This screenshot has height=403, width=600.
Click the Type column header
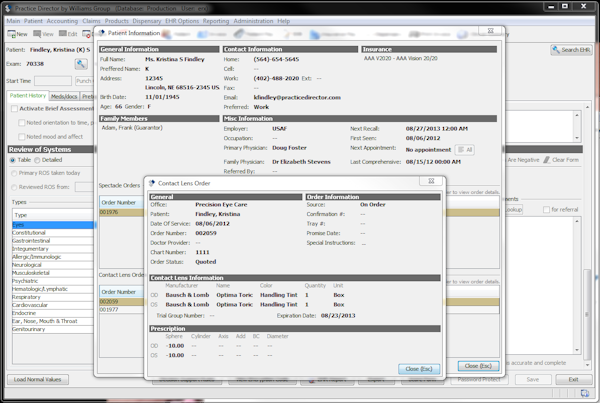[x=53, y=215]
